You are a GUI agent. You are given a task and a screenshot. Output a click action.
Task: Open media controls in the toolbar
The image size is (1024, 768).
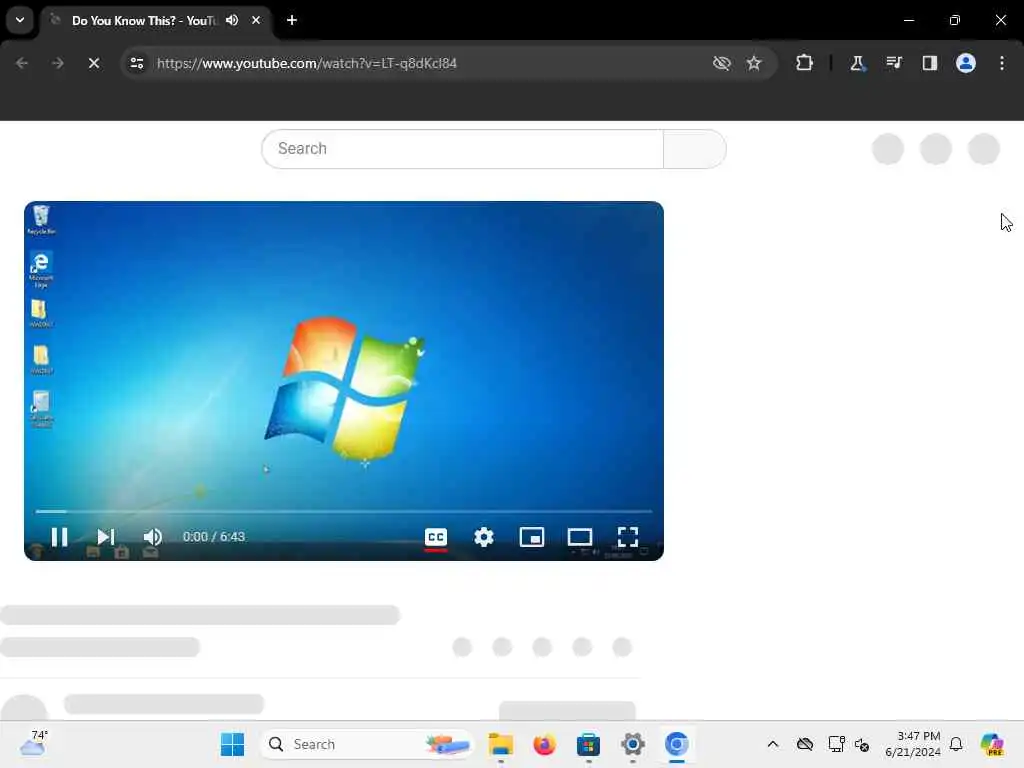(894, 63)
